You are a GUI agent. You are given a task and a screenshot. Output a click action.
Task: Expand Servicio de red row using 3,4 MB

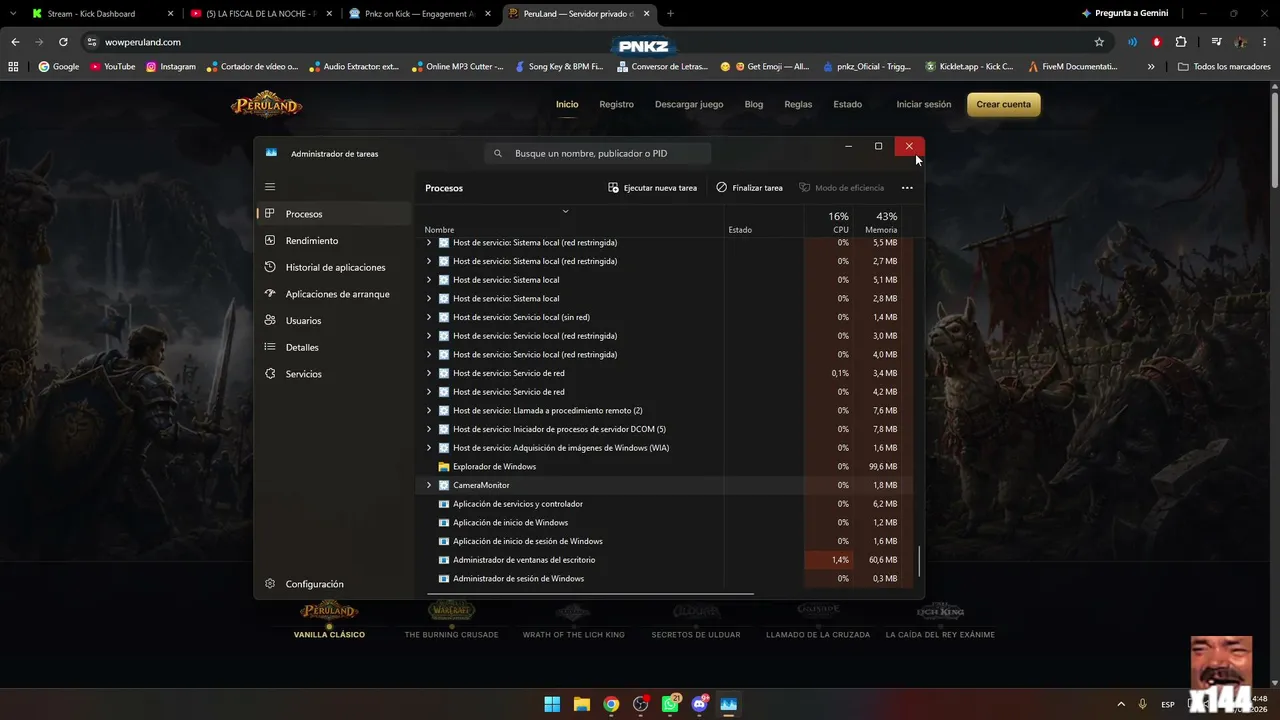[x=429, y=373]
